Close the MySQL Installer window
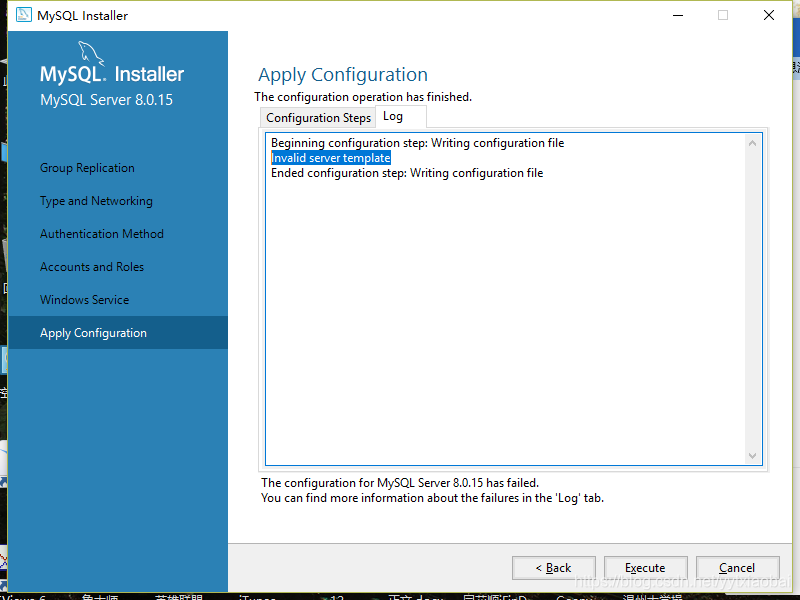 pyautogui.click(x=769, y=15)
